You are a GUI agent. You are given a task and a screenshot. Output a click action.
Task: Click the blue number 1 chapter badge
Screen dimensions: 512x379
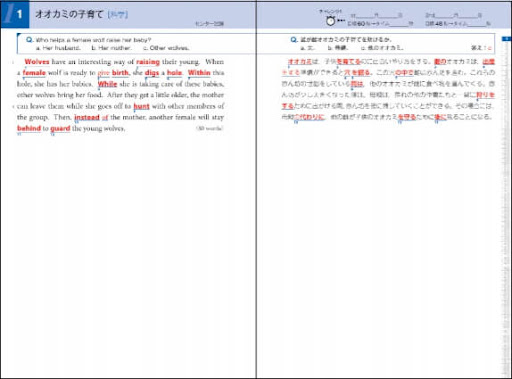(15, 14)
